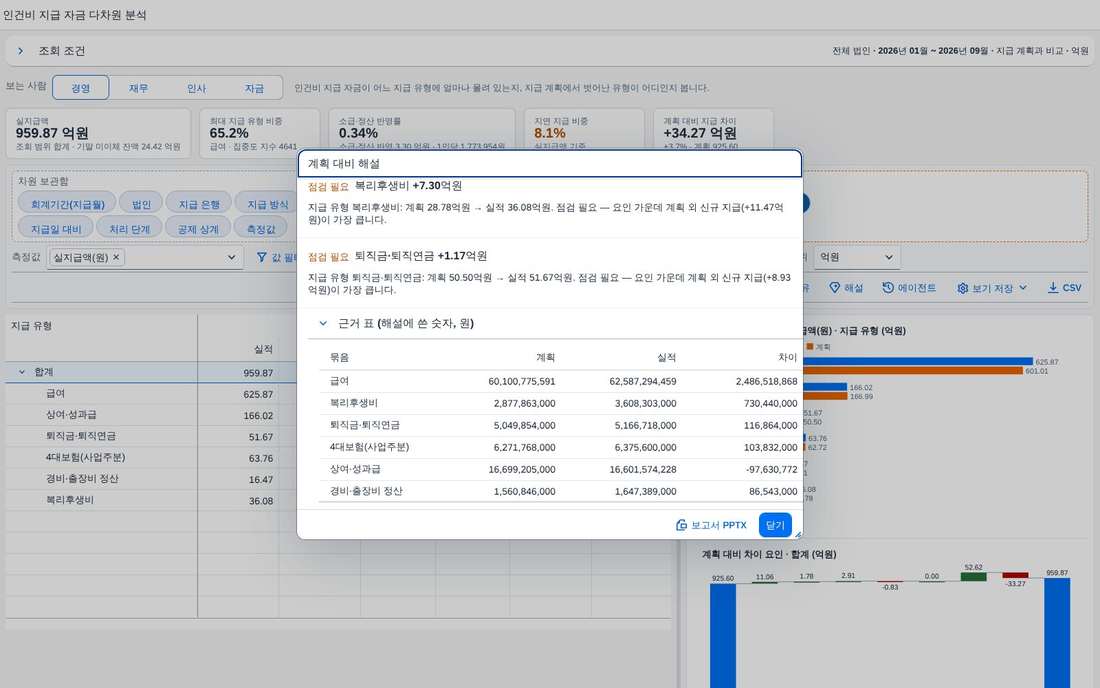Switch to the 자금 viewer tab
The height and width of the screenshot is (688, 1100).
(254, 88)
